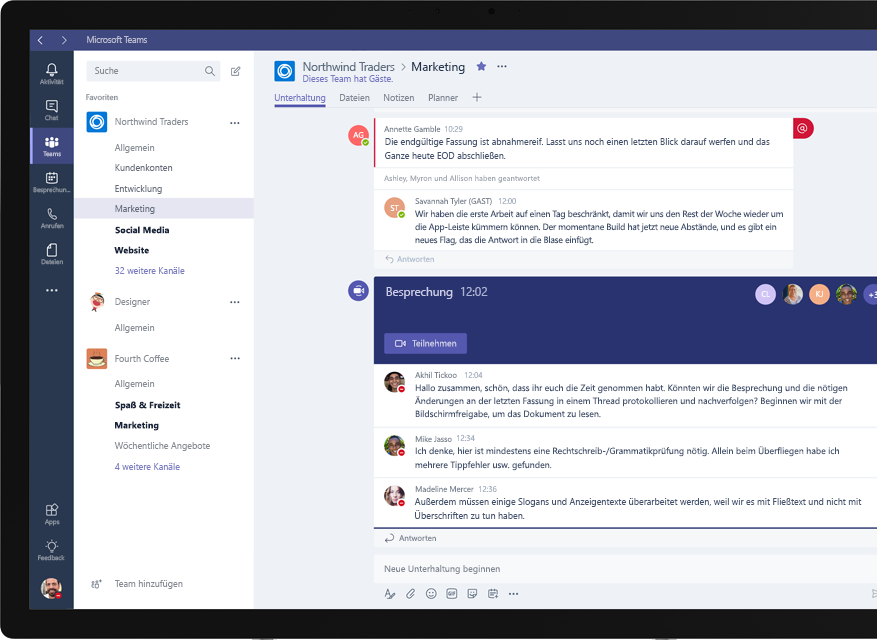Switch to the Dateien tab
The width and height of the screenshot is (877, 640).
point(355,98)
